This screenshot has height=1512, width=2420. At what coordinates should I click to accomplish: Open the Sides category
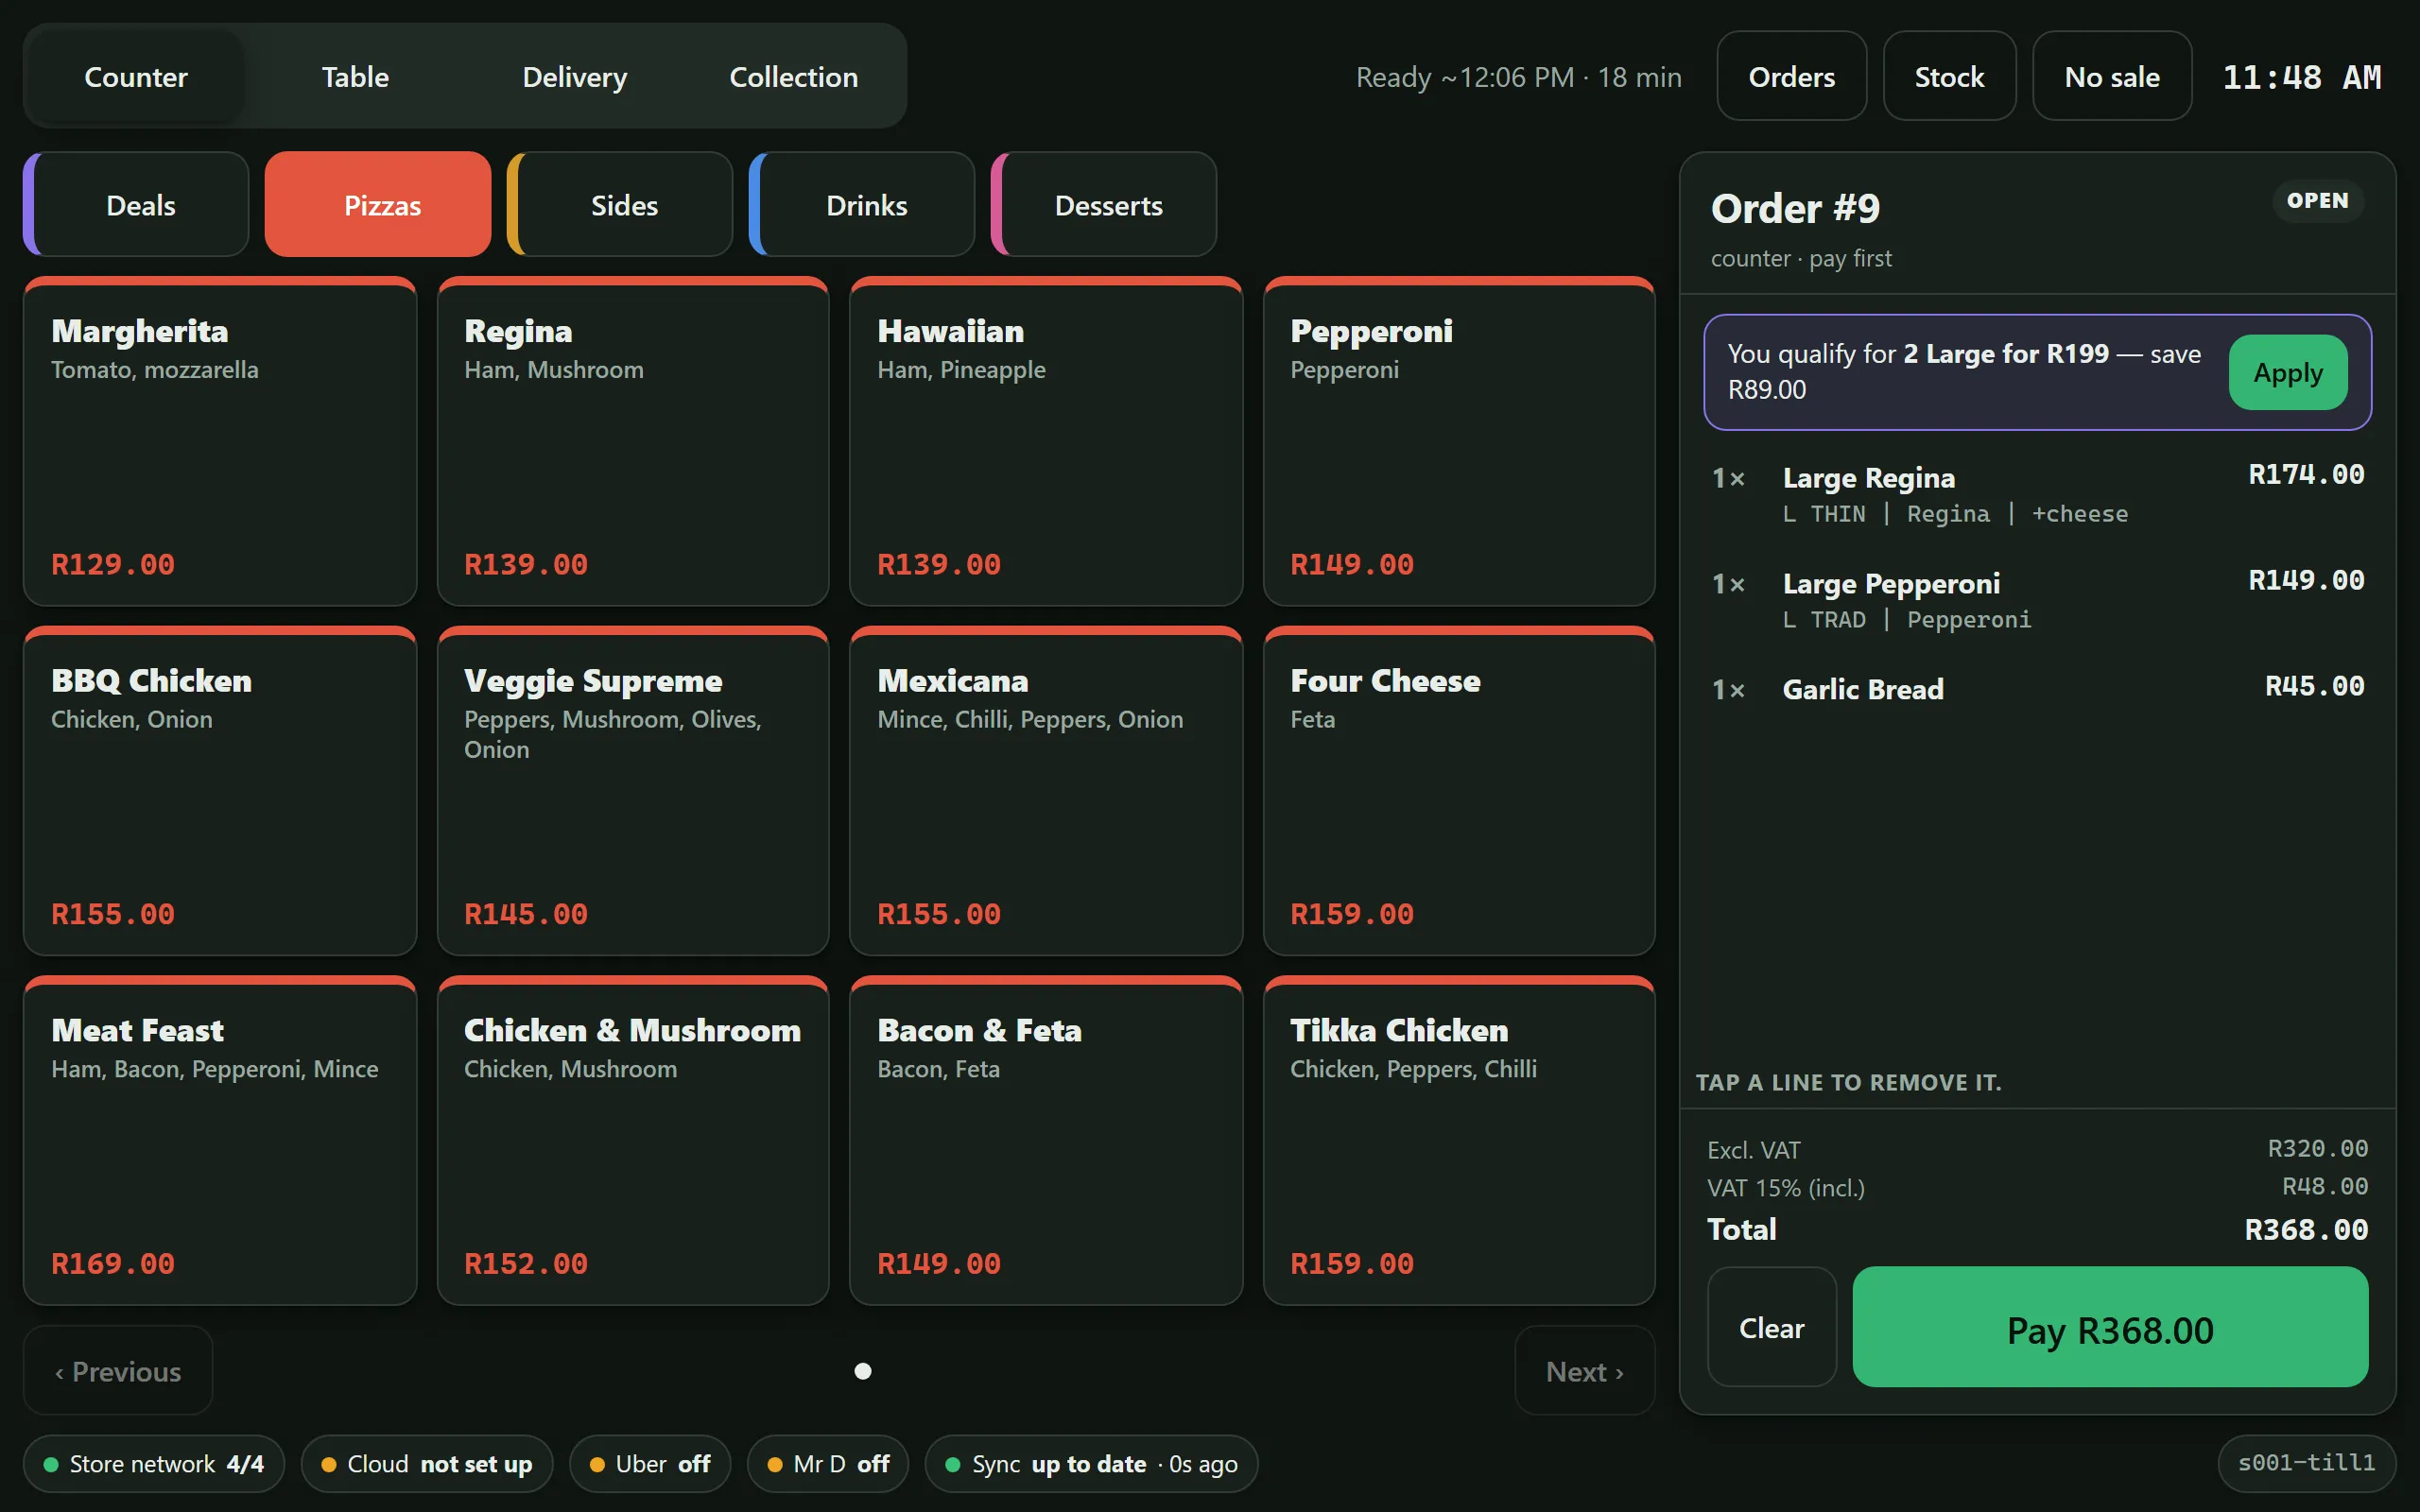tap(621, 205)
